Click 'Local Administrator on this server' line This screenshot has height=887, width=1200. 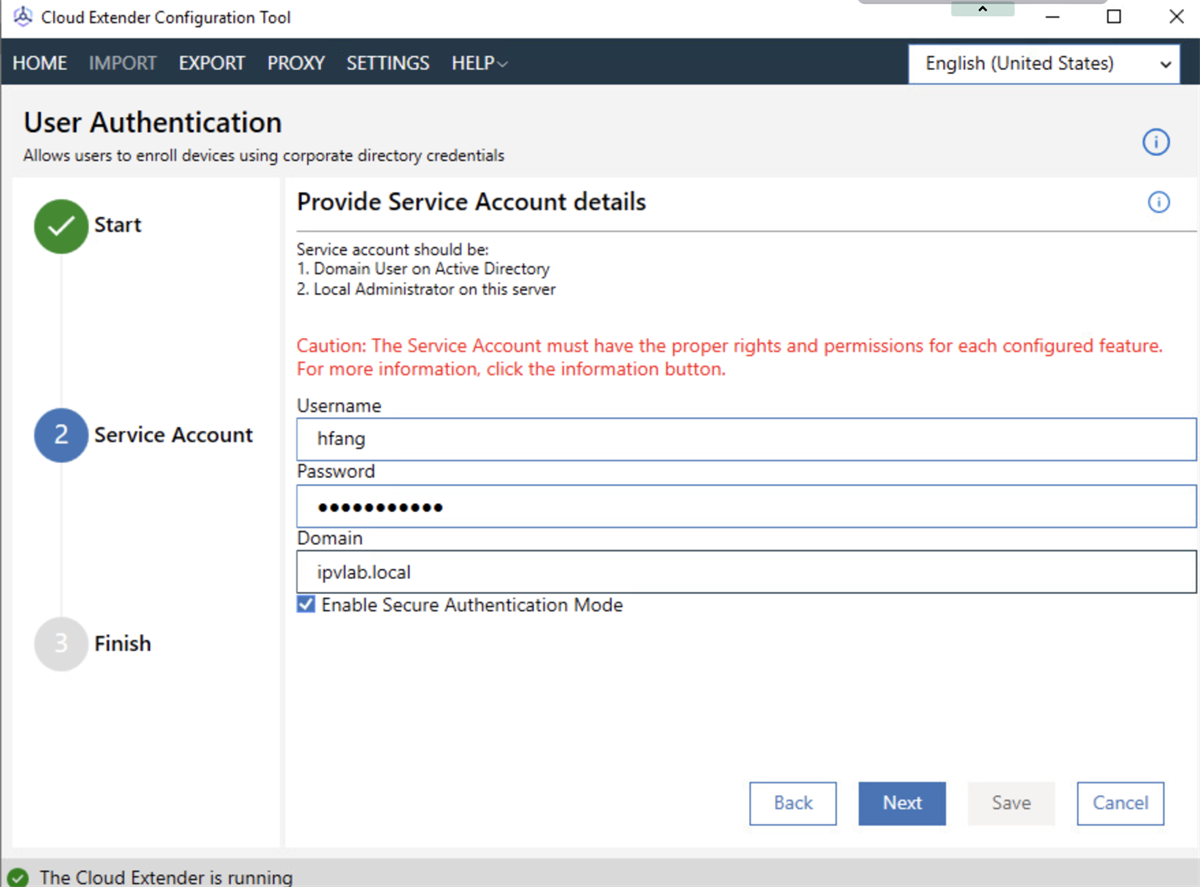point(426,289)
